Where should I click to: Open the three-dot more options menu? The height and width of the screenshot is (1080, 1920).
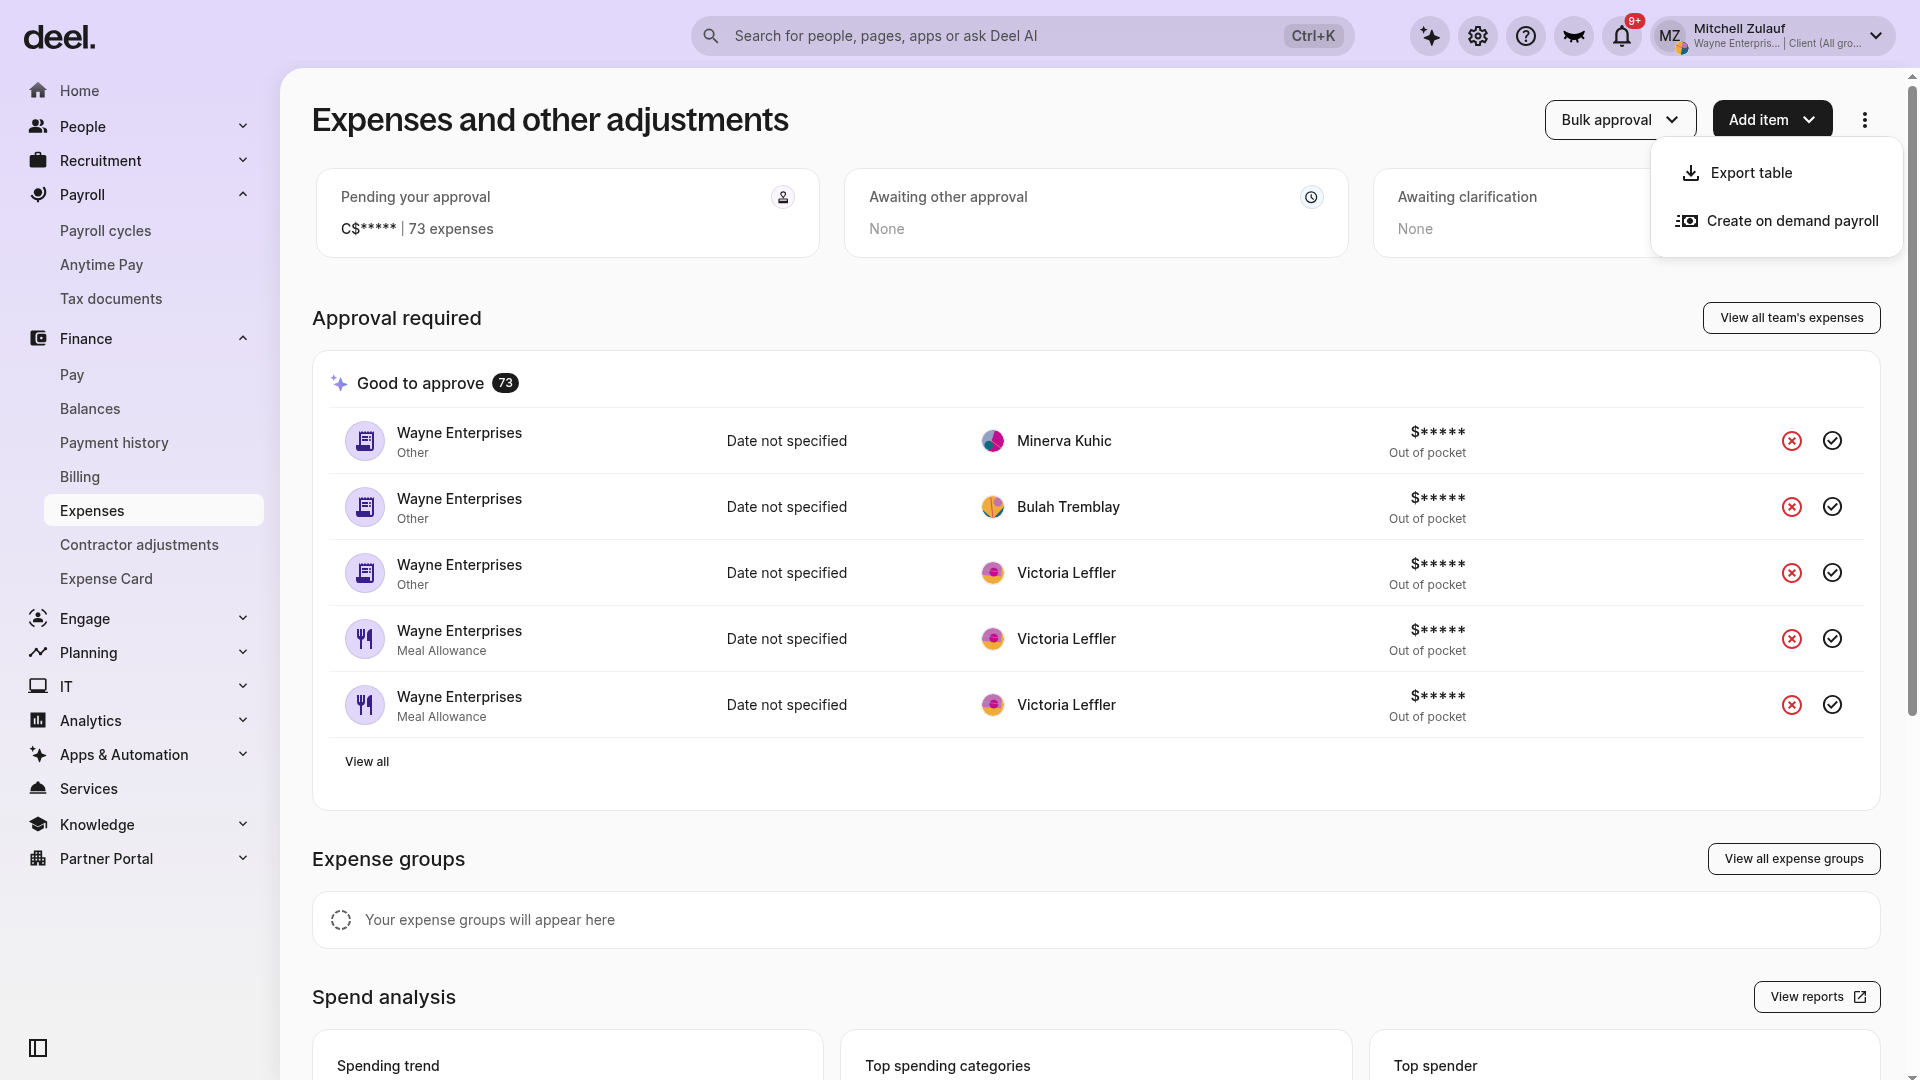click(1865, 120)
